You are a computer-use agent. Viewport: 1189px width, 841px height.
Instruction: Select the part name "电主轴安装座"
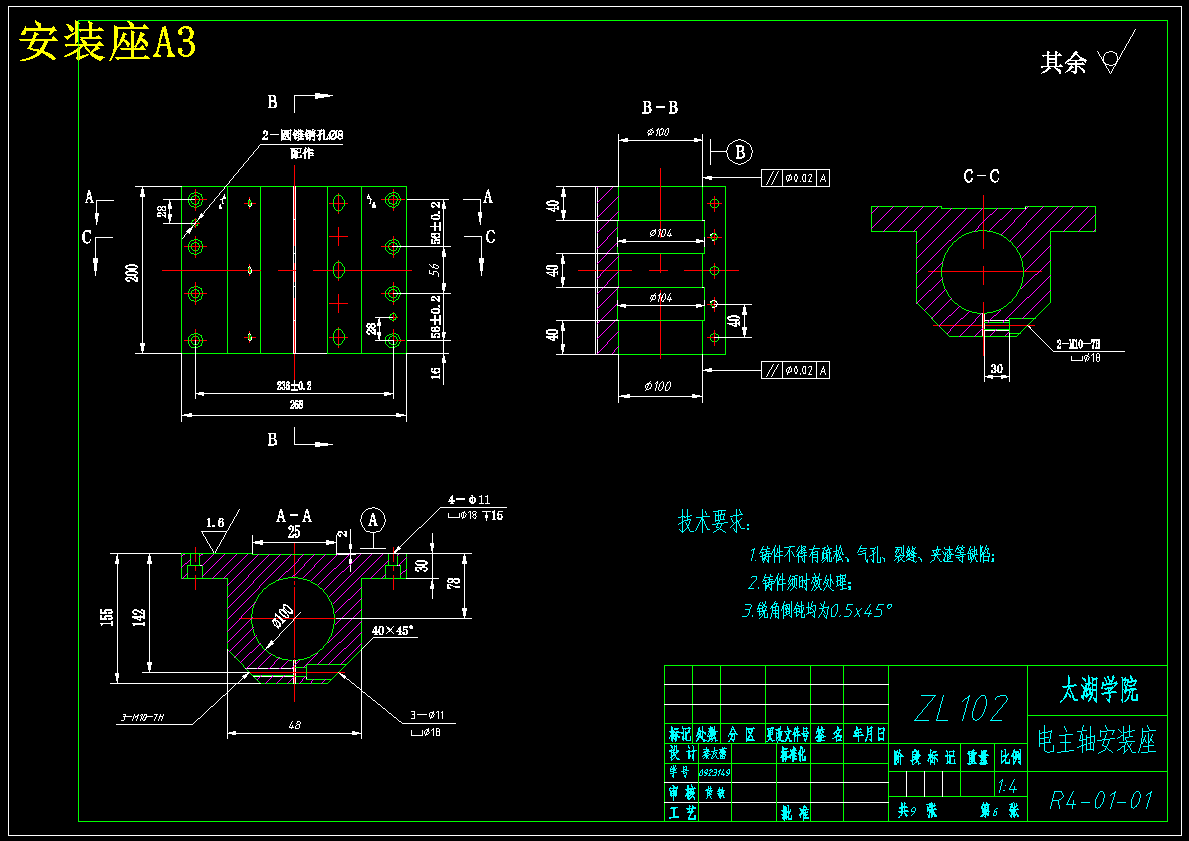click(x=1096, y=740)
